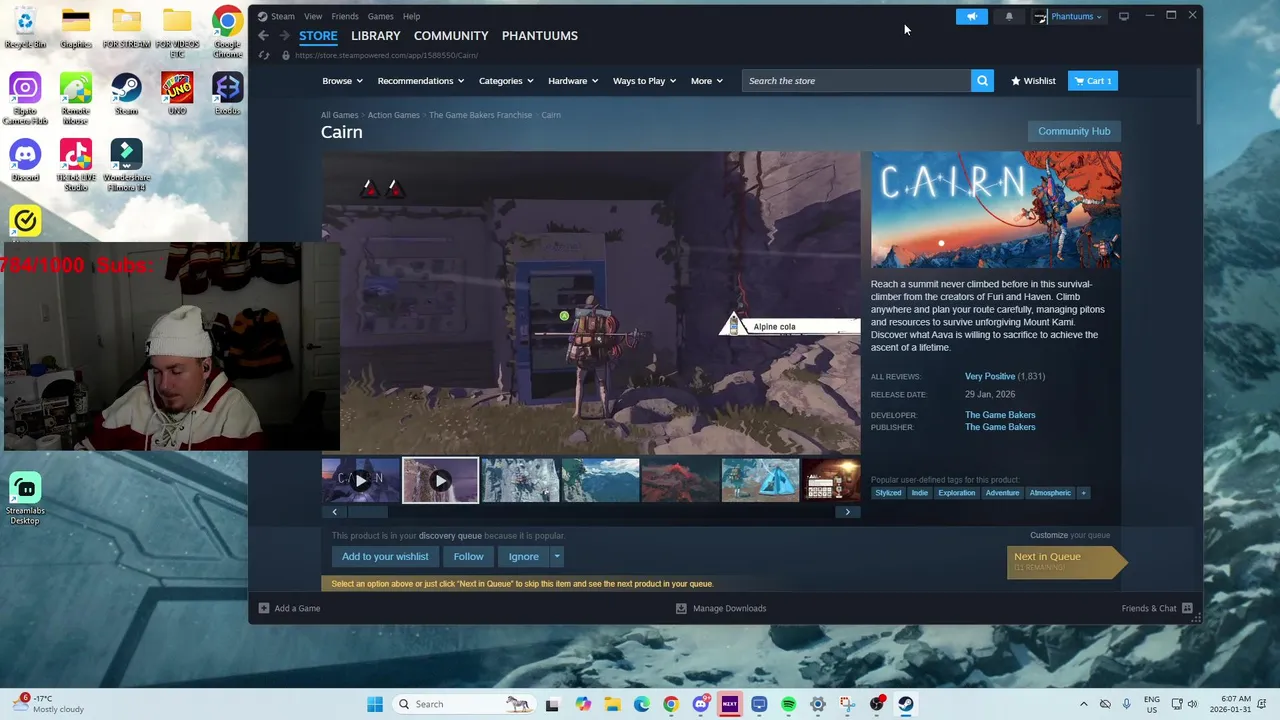
Task: Open the Cart 1 button
Action: tap(1092, 81)
